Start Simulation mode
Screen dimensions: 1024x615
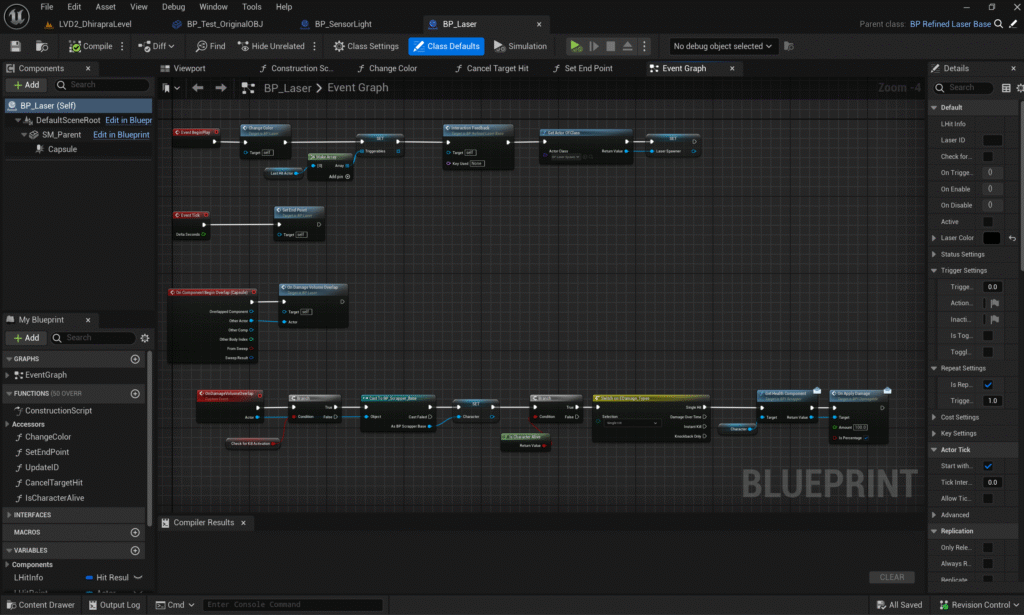pos(520,46)
